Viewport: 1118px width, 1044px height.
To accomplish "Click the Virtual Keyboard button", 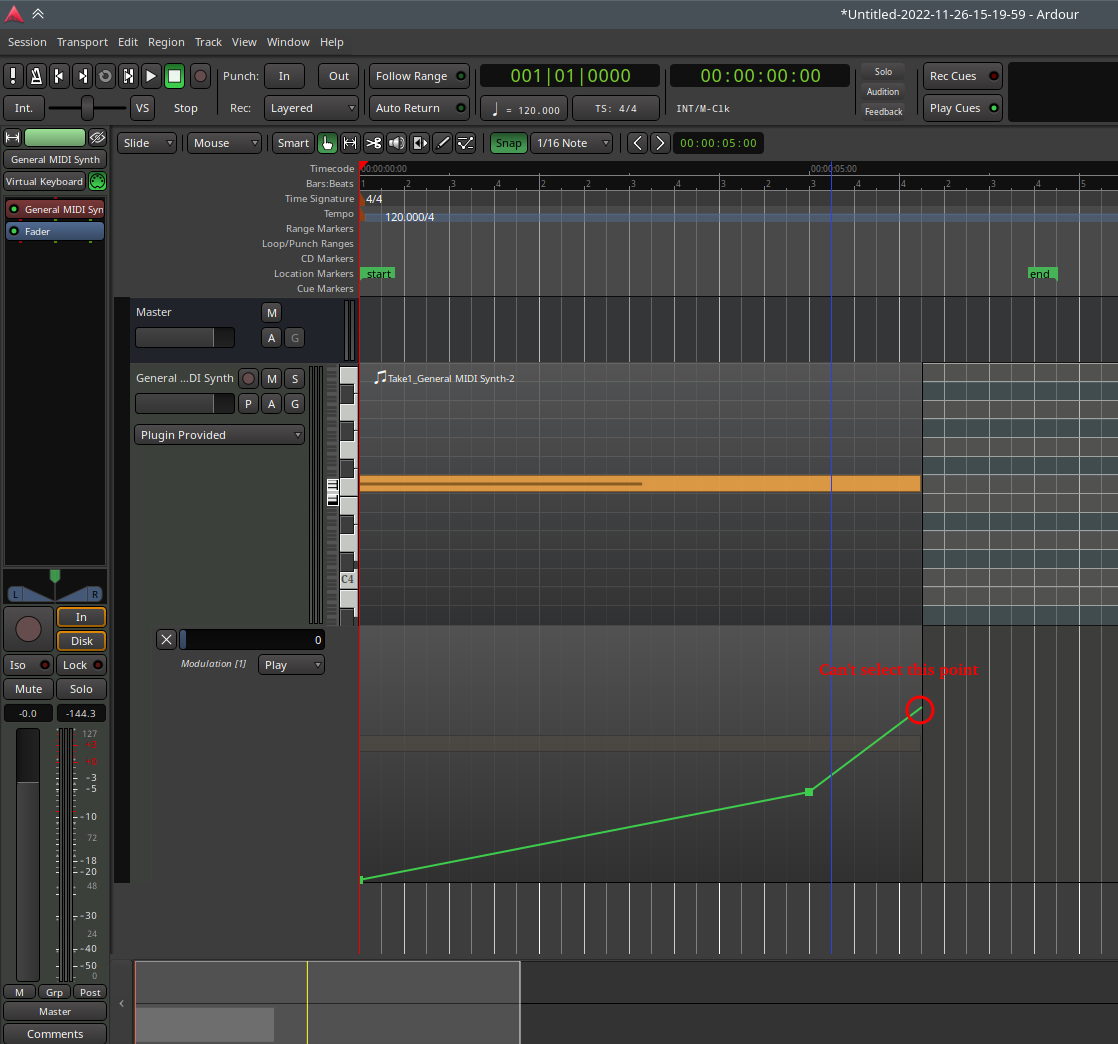I will (44, 181).
